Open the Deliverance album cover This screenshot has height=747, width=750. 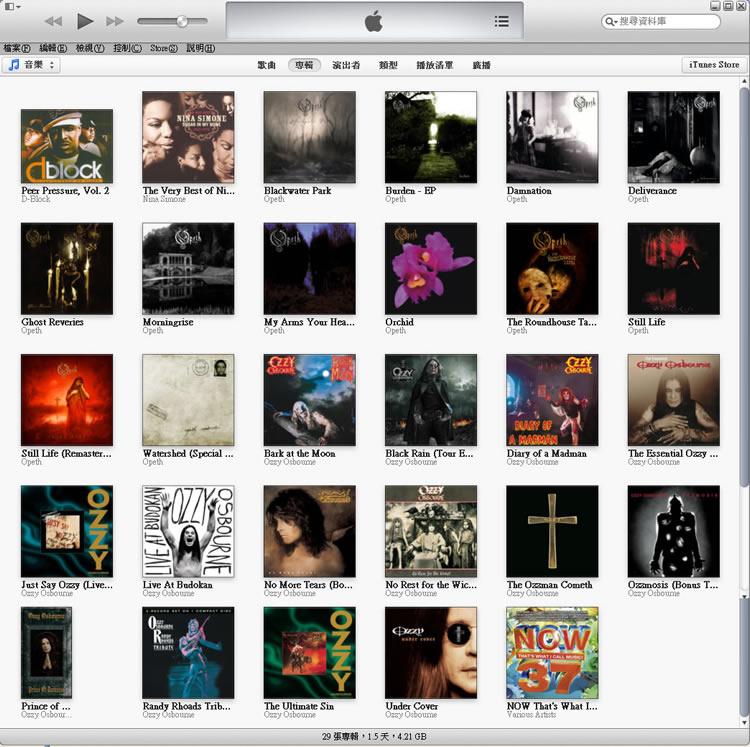tap(673, 137)
